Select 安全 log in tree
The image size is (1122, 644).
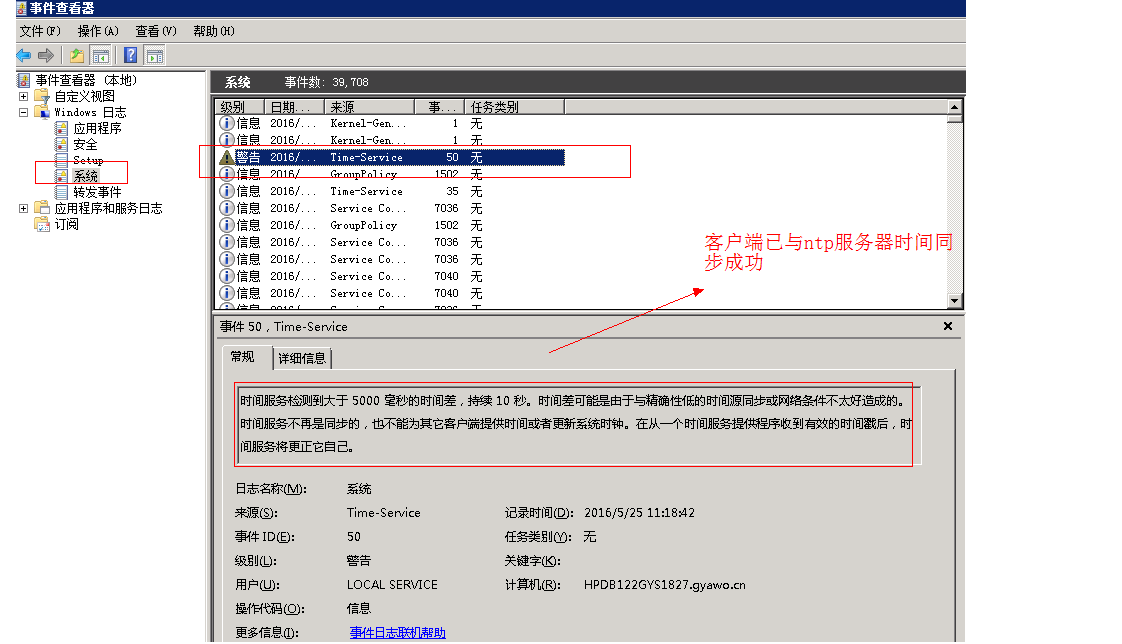(85, 144)
